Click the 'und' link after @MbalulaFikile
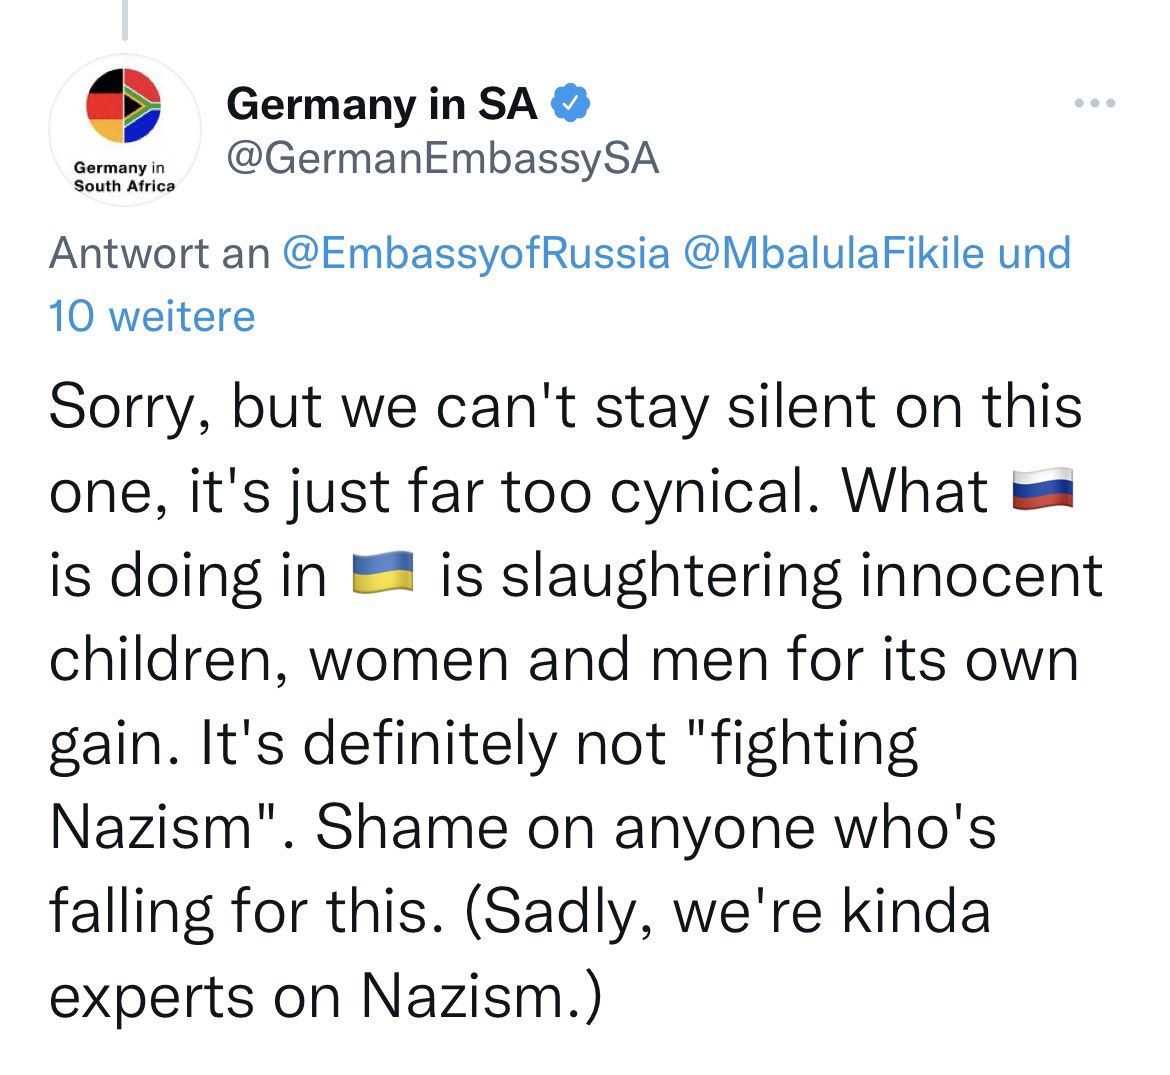1170x1075 pixels. 1034,253
